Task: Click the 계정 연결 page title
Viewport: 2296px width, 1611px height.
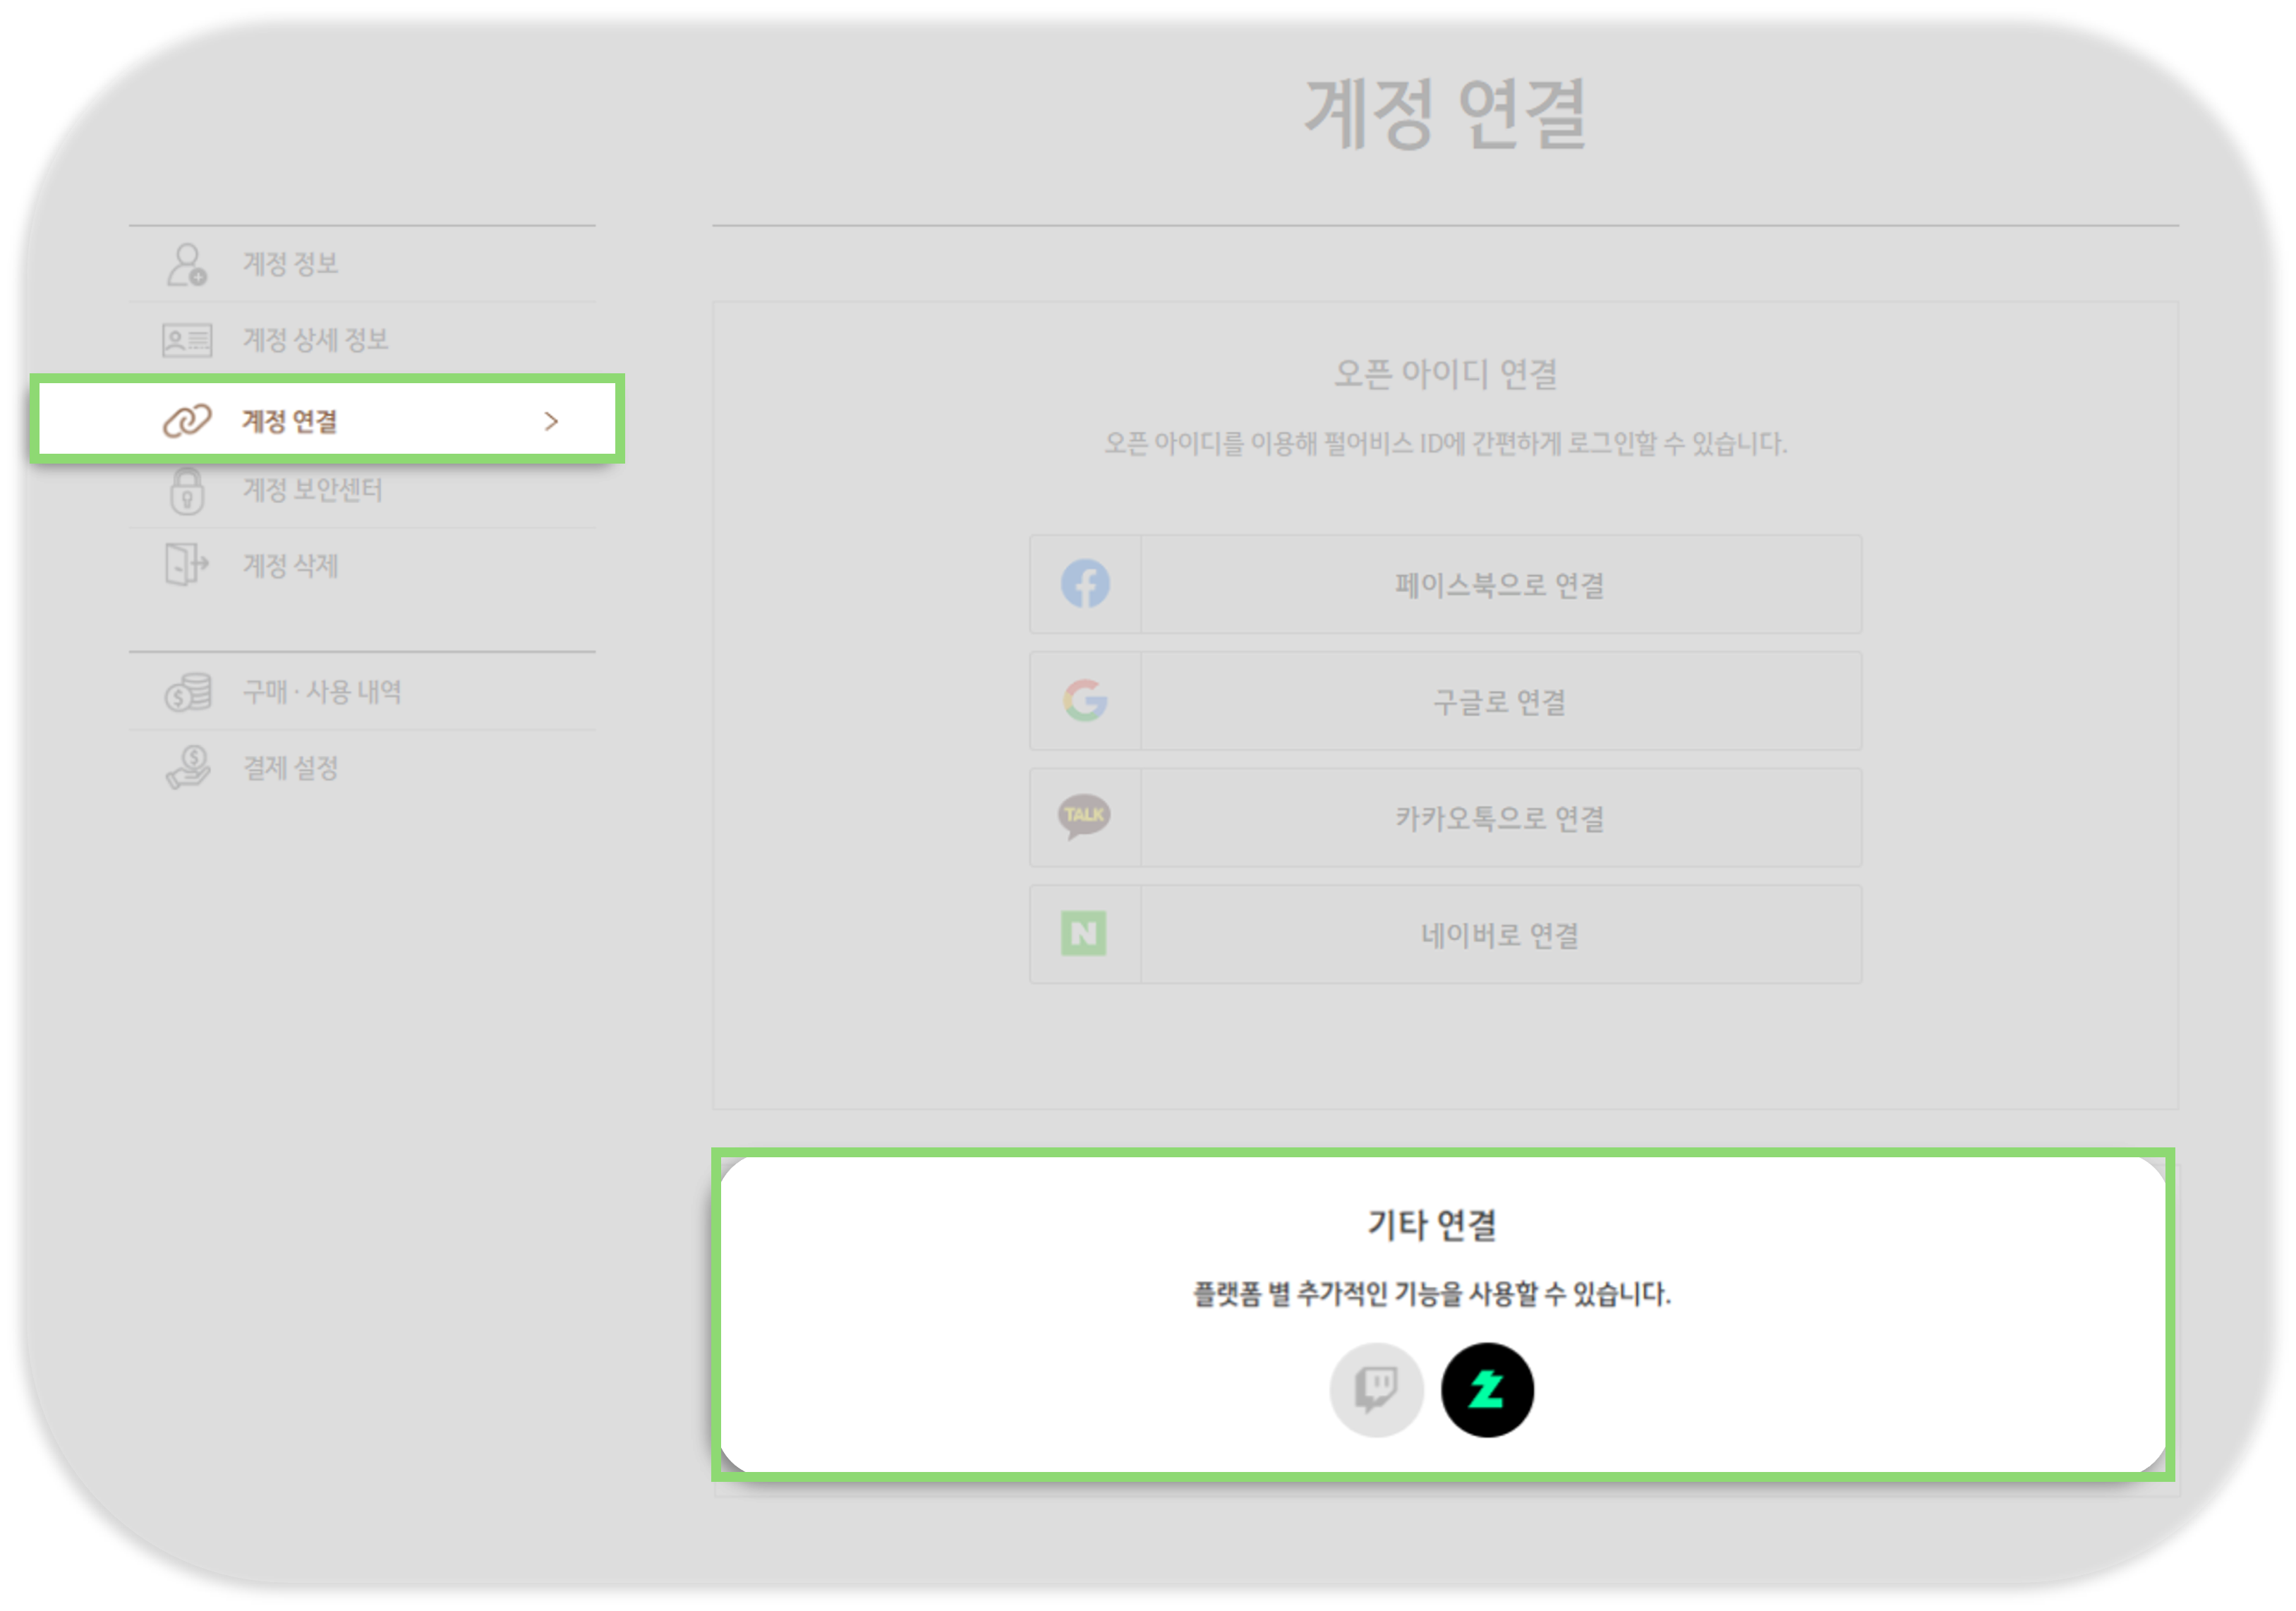Action: point(1445,114)
